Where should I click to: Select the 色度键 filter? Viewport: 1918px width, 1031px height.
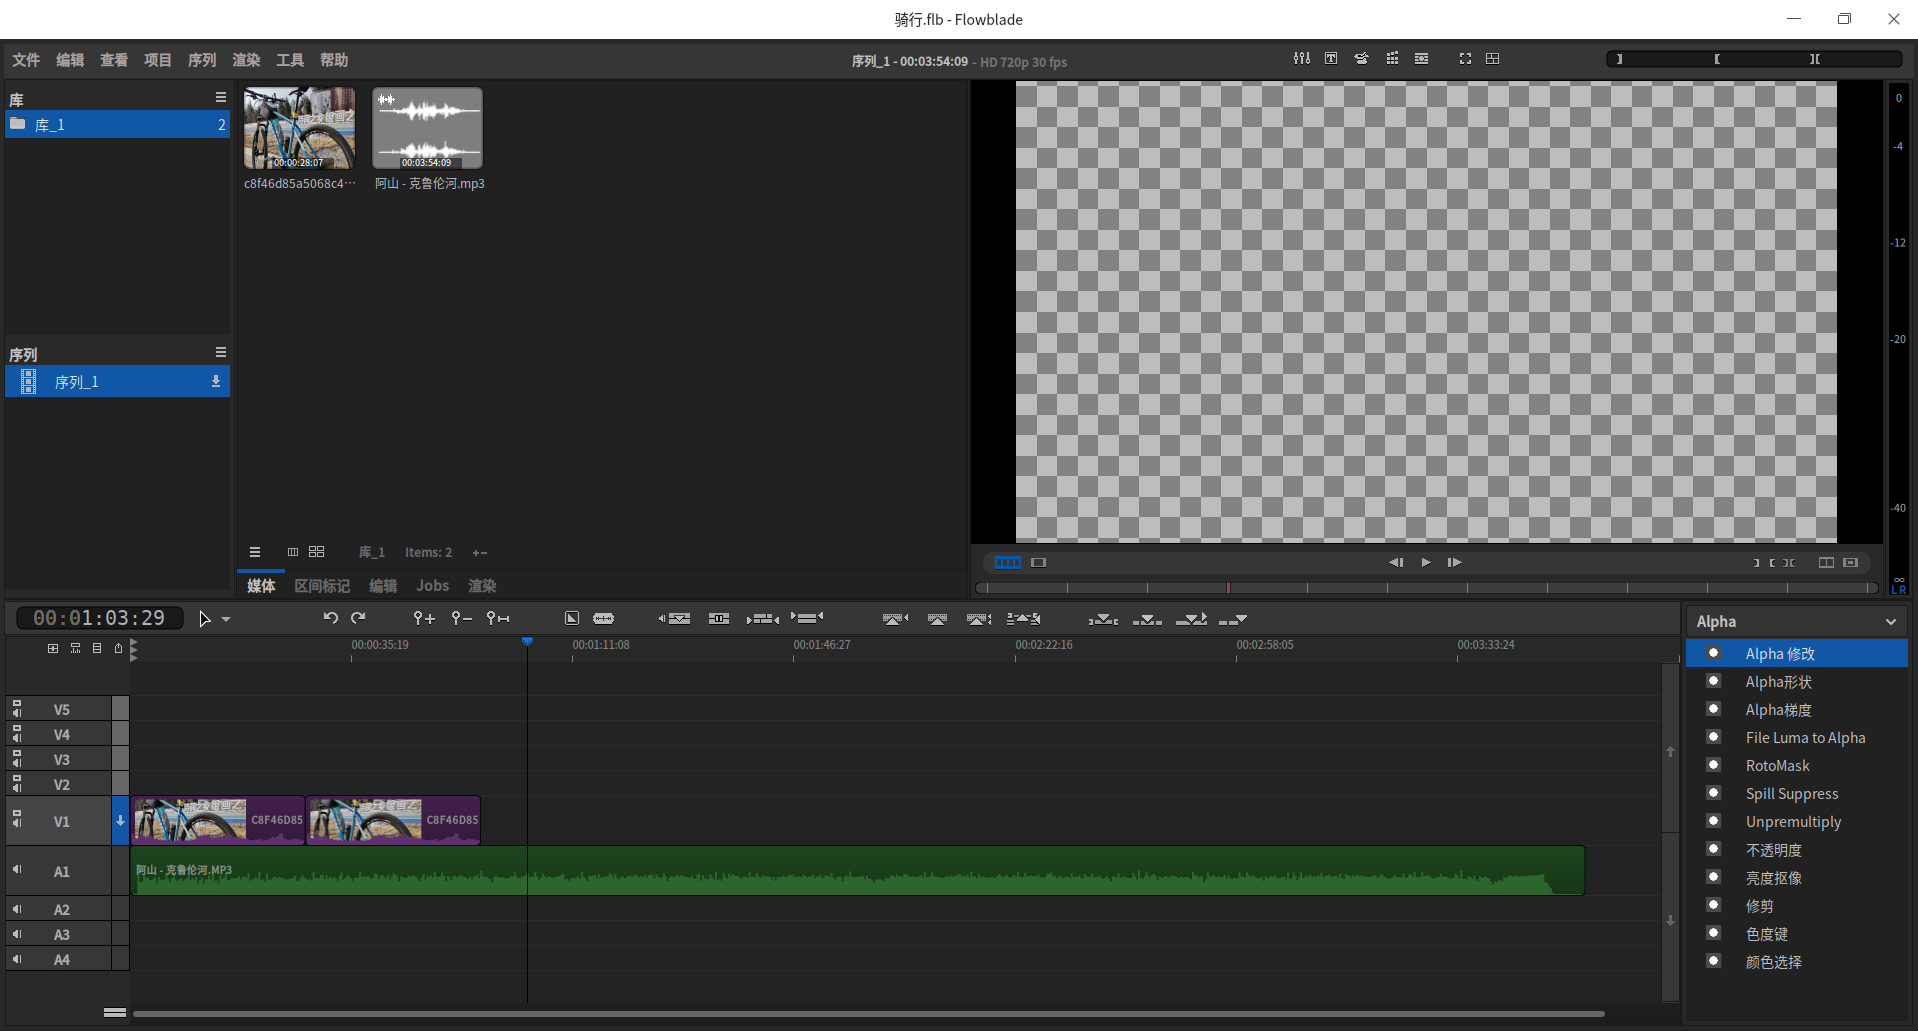[x=1766, y=934]
